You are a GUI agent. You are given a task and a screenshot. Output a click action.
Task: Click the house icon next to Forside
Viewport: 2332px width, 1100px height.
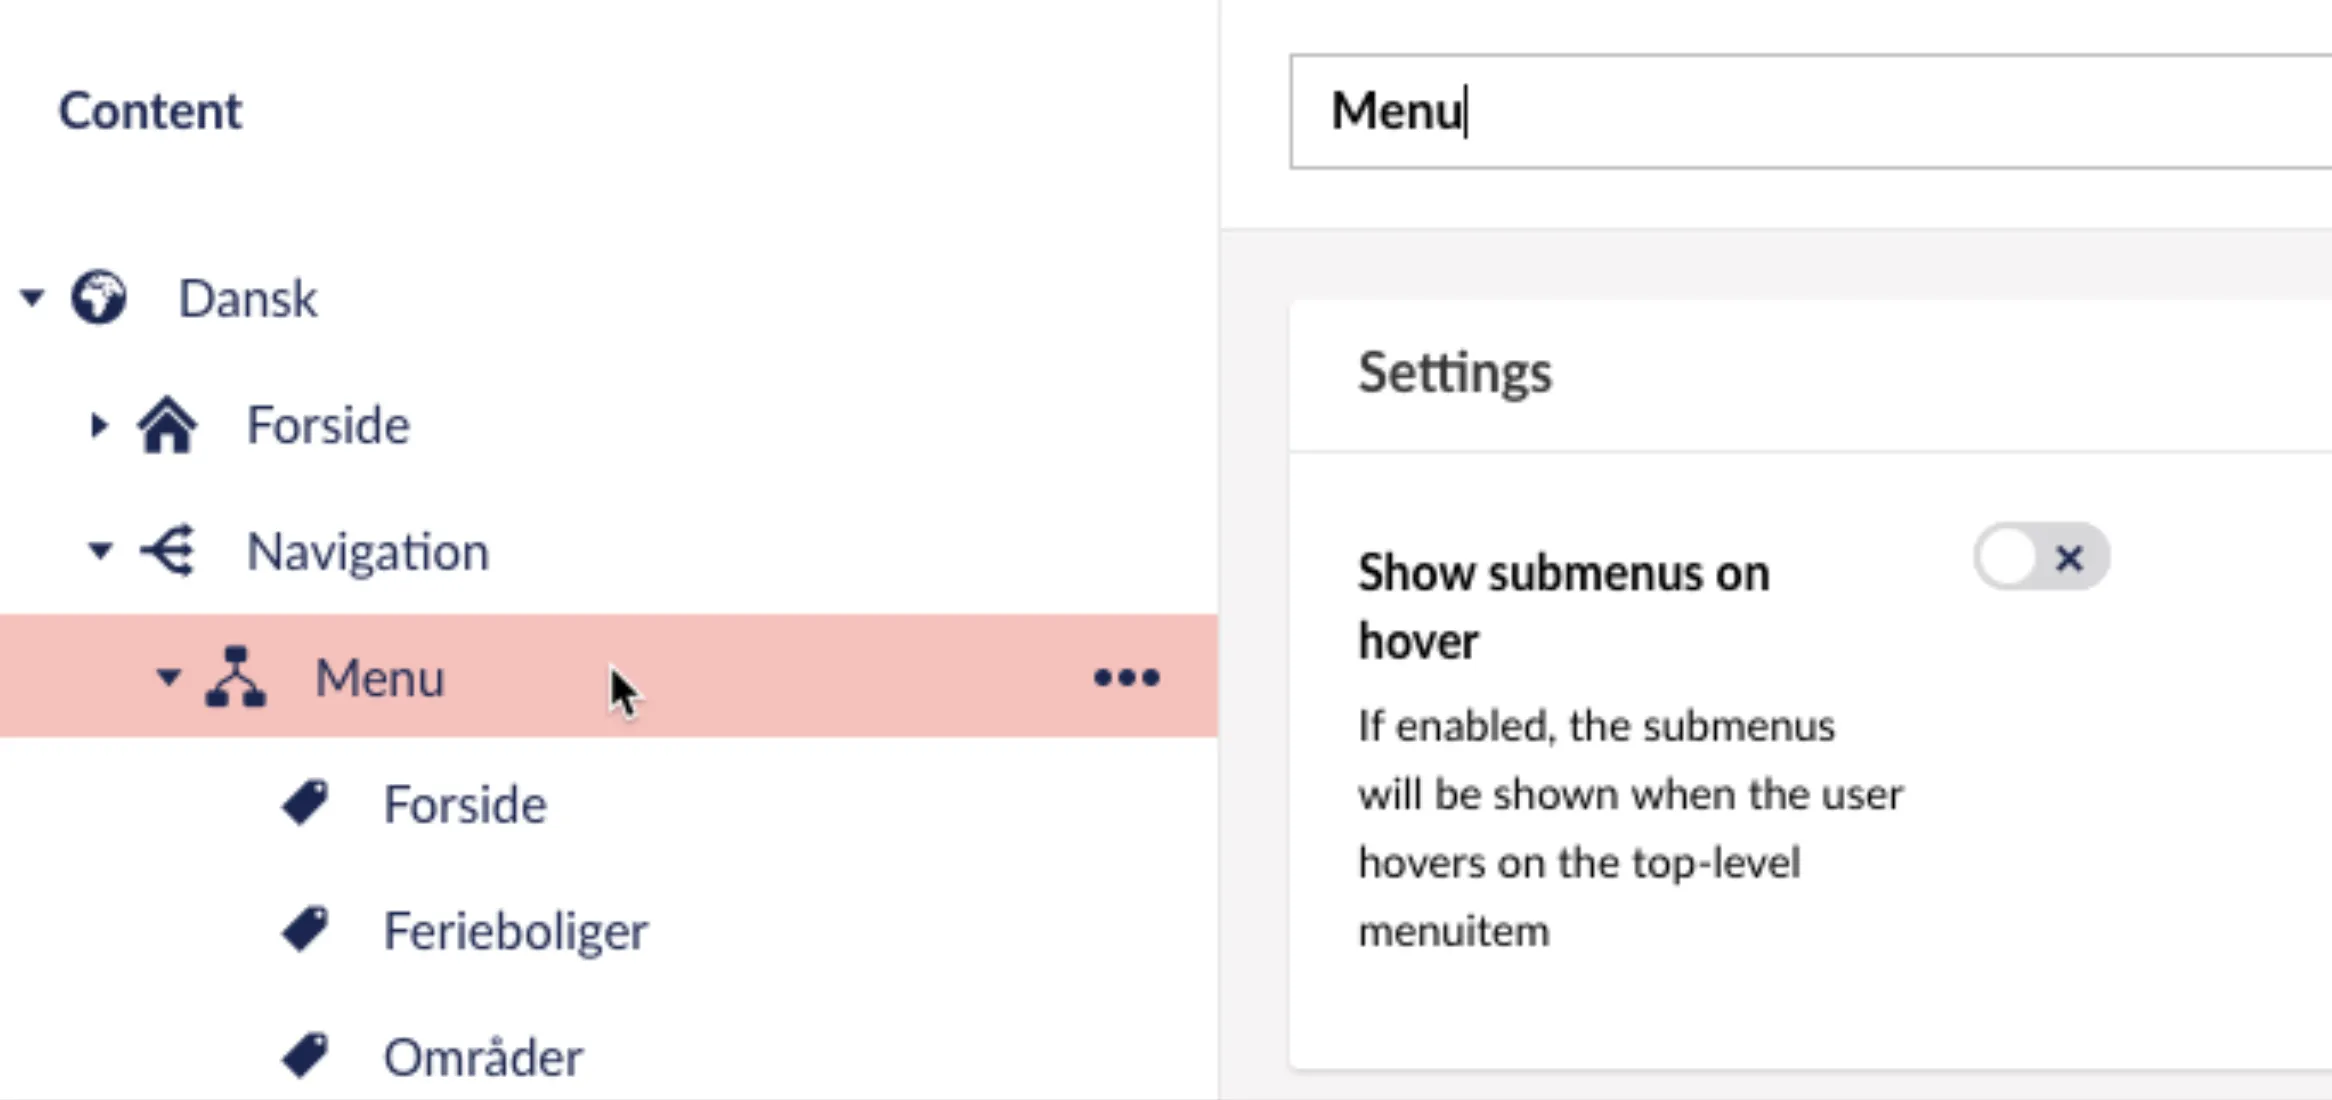(167, 425)
